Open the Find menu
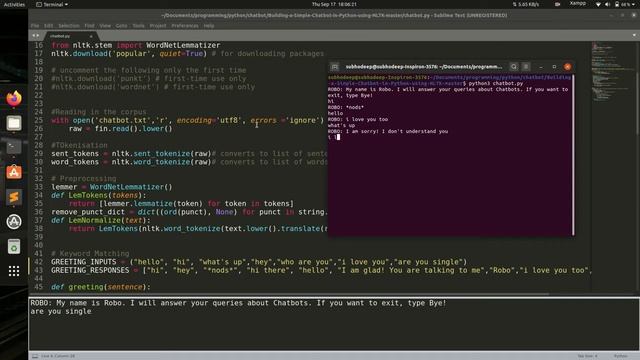This screenshot has width=640, height=360. [x=89, y=25]
